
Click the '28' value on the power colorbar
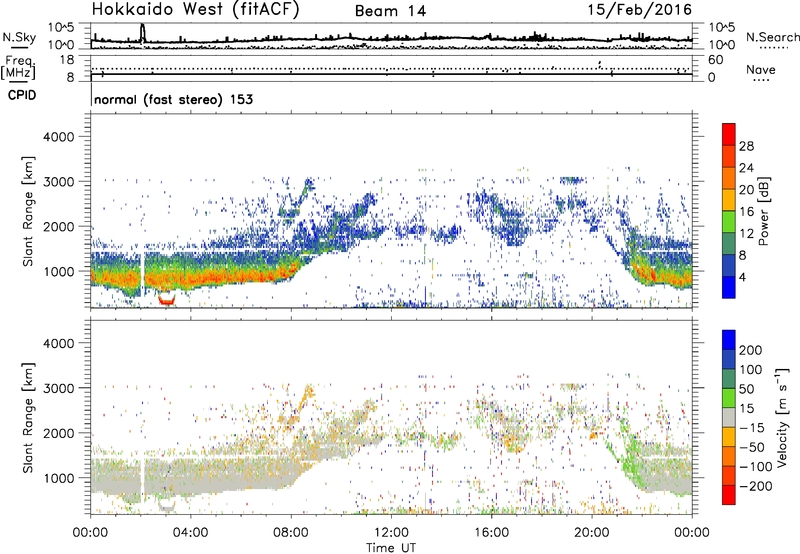746,146
